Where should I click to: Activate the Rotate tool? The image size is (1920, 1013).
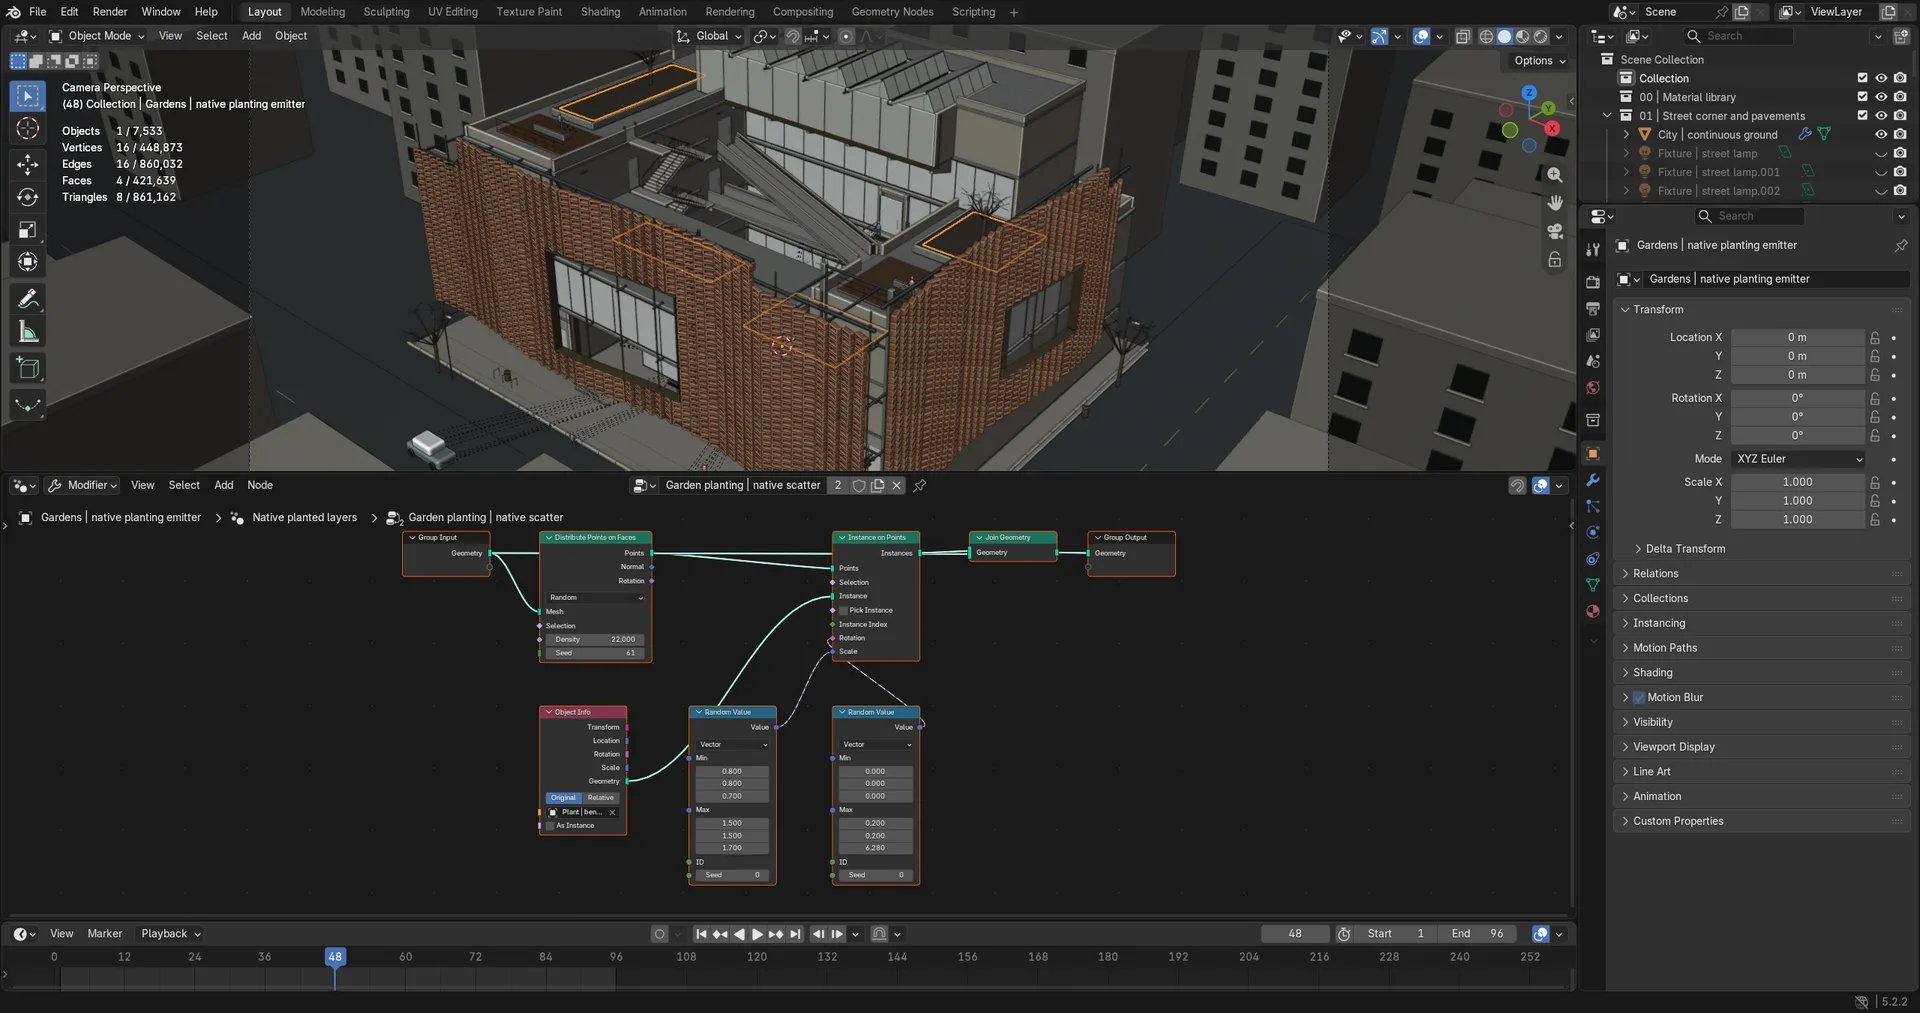28,197
